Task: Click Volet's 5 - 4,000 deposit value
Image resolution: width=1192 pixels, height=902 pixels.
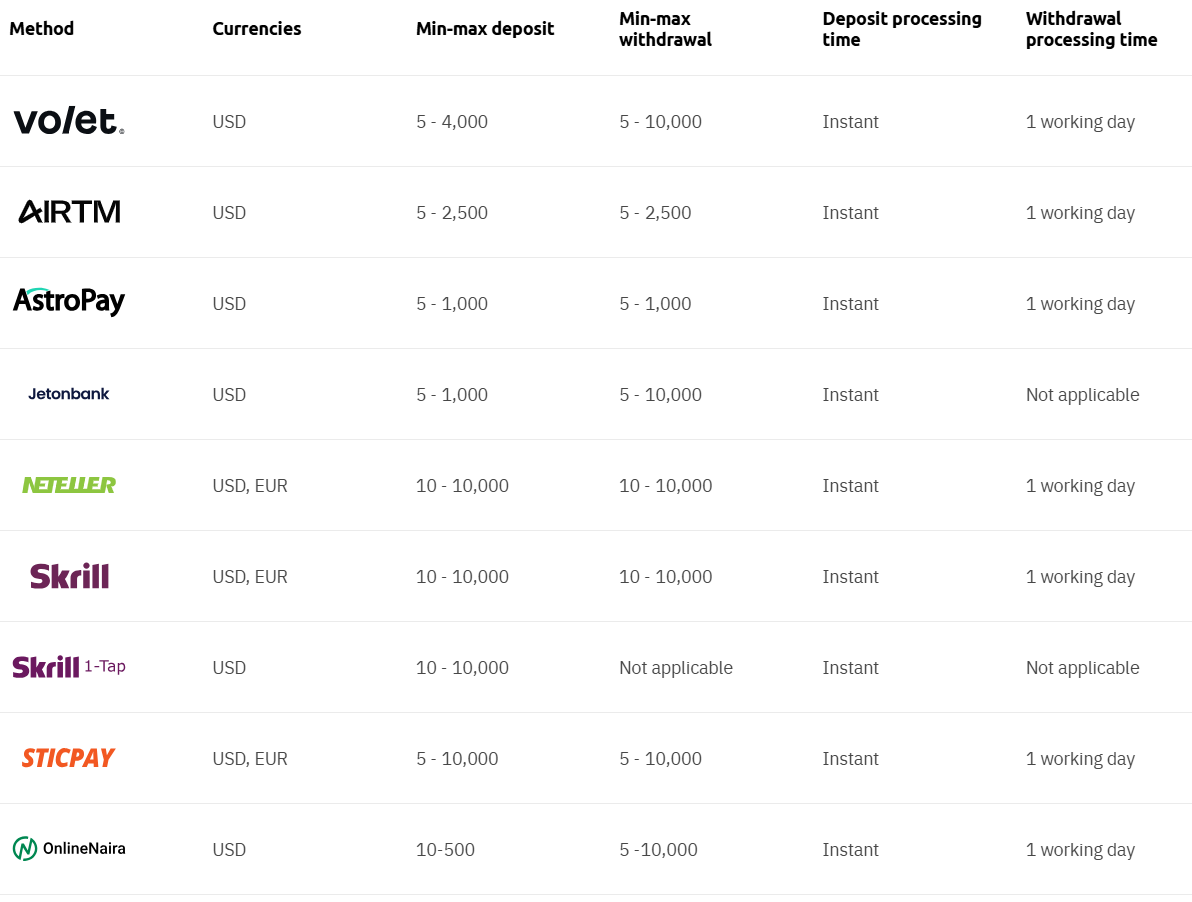Action: (452, 122)
